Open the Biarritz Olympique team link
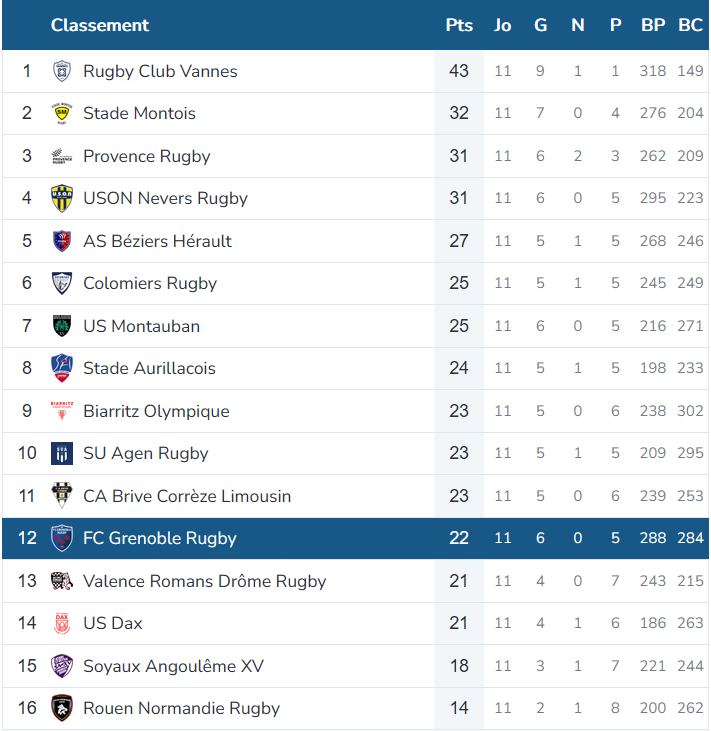The width and height of the screenshot is (711, 731). click(156, 411)
